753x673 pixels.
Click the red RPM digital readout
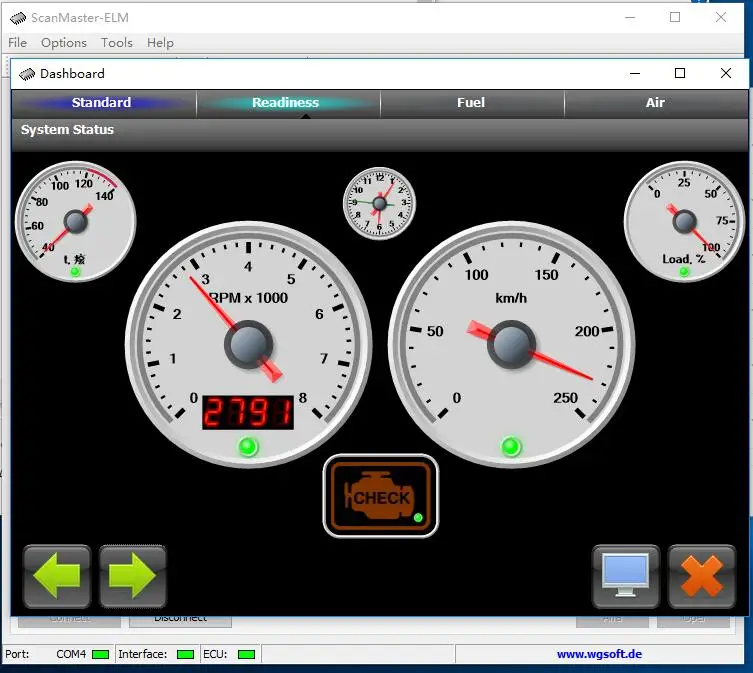248,412
